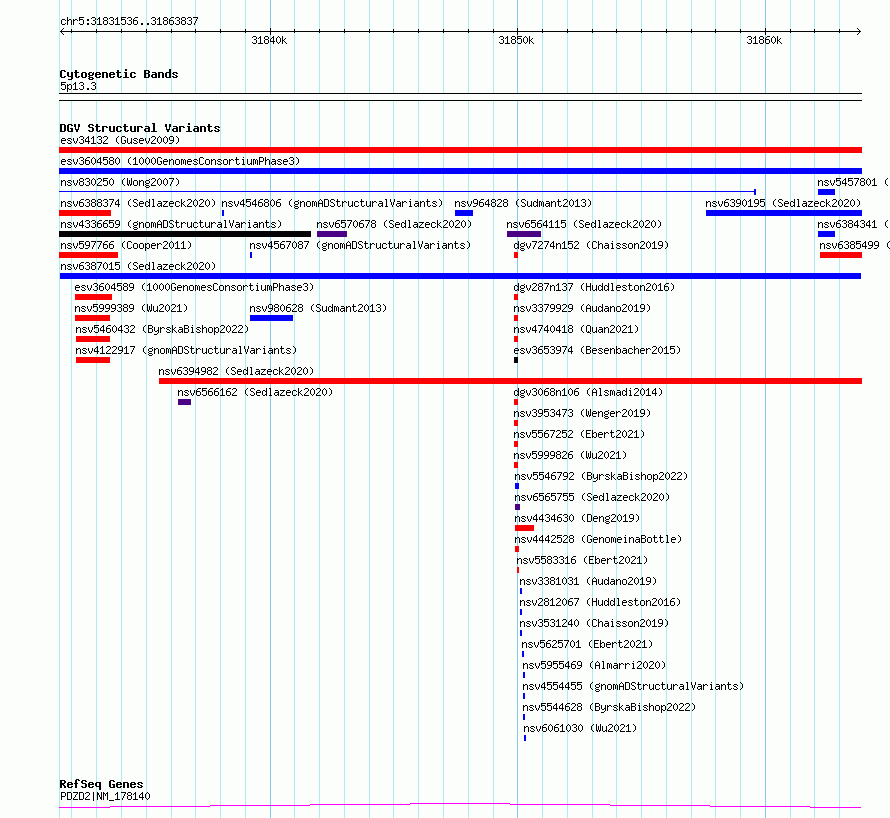Click nsv4546806 (gnomADStructuralVariants) label
Screen dimensions: 890x818
tap(332, 203)
